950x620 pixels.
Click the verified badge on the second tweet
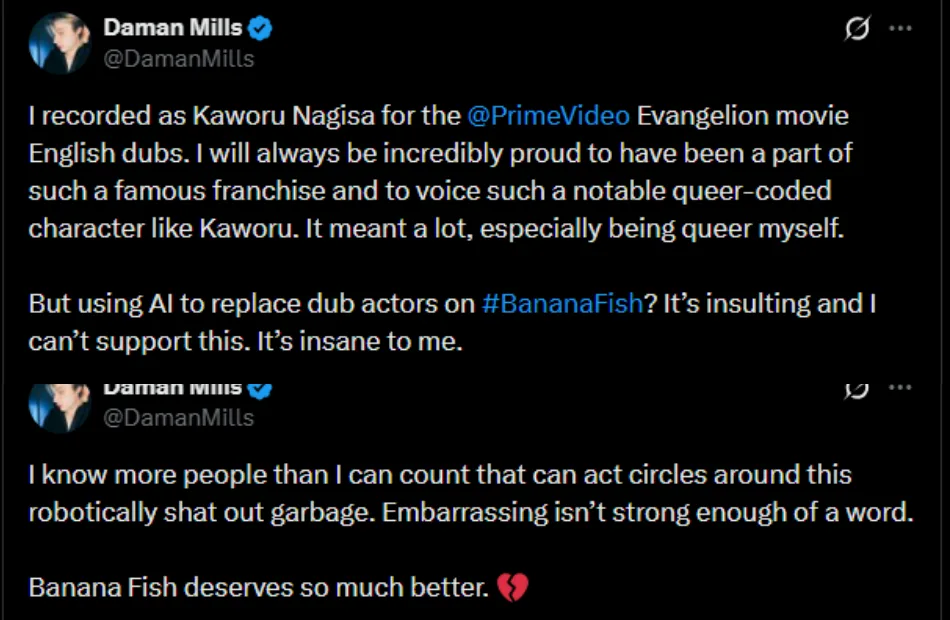[262, 388]
